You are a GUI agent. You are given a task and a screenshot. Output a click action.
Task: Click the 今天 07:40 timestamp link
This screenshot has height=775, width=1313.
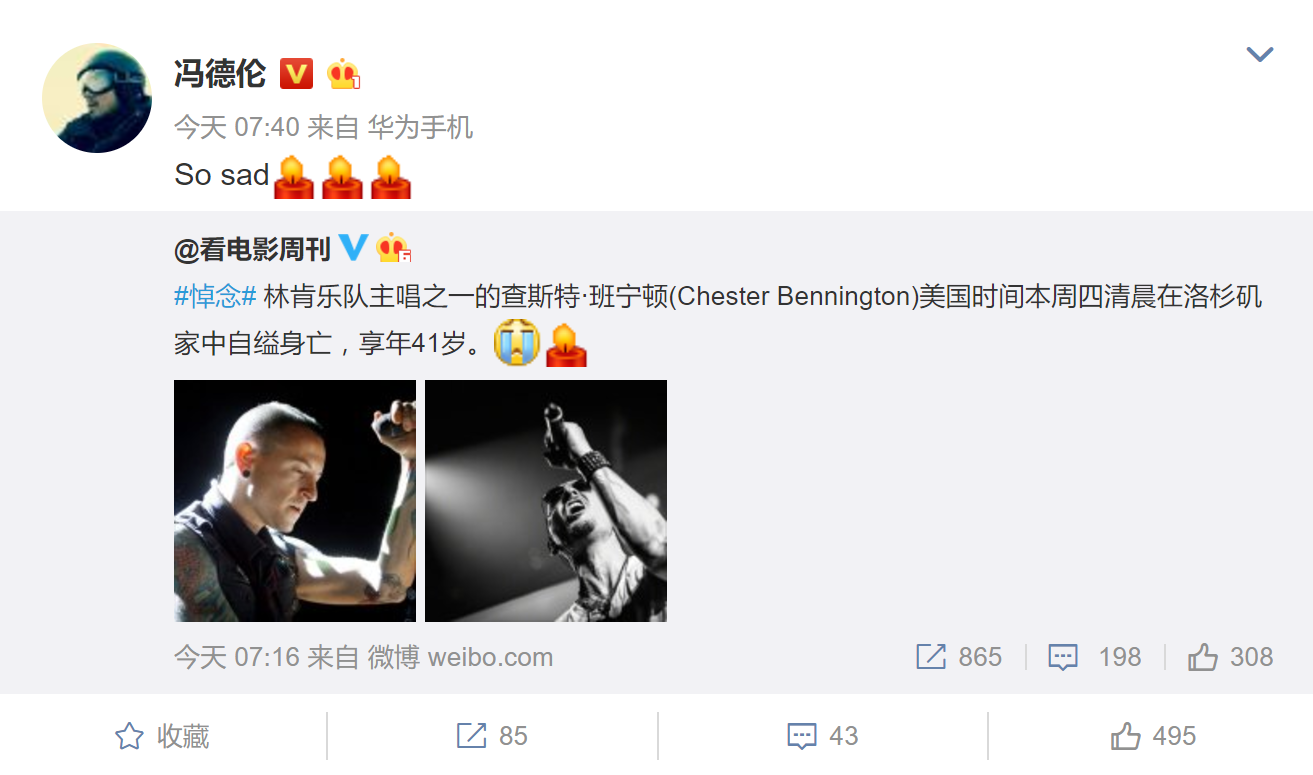(237, 127)
